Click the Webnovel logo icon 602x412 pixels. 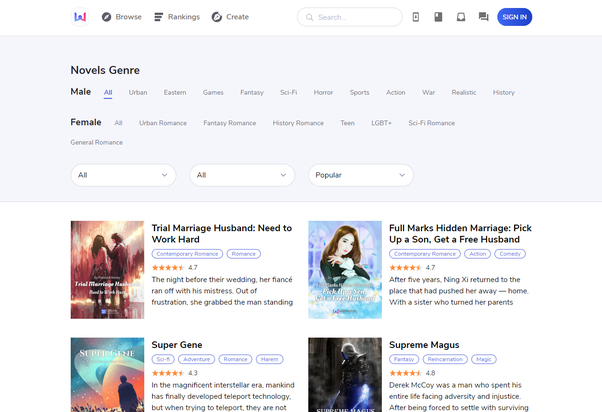pyautogui.click(x=80, y=17)
